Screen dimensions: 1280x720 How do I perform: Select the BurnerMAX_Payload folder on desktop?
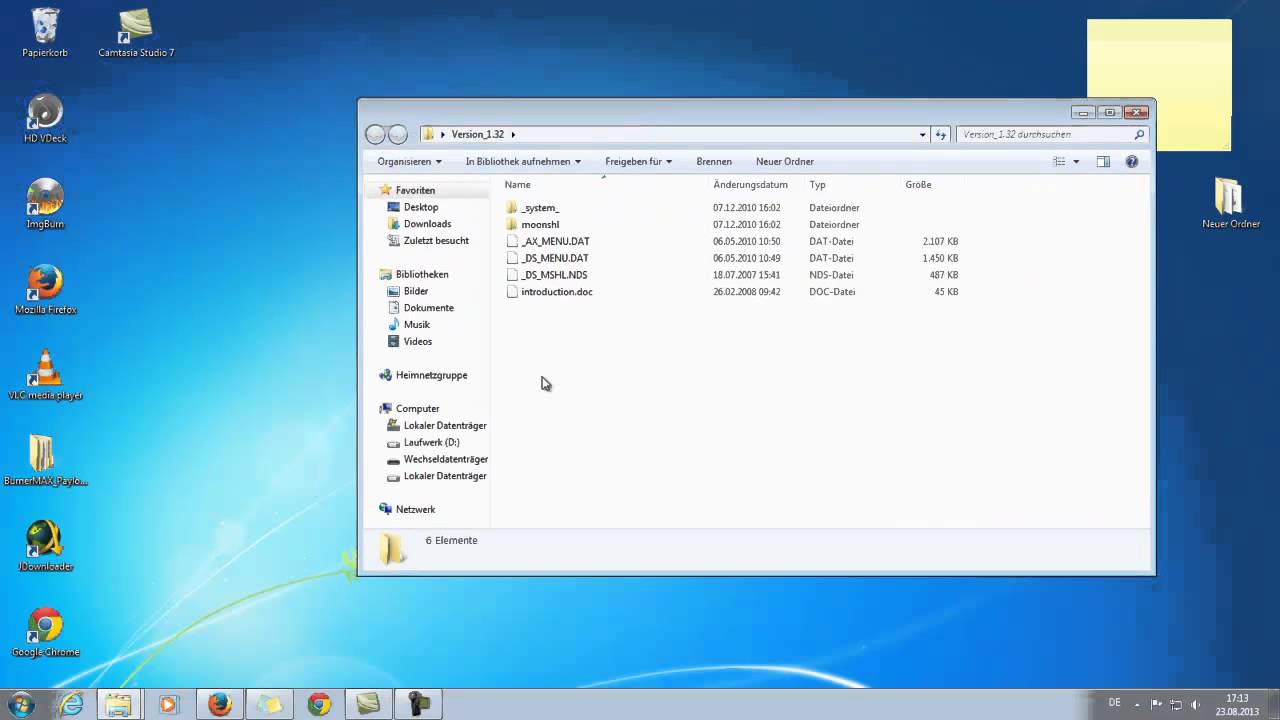[45, 461]
